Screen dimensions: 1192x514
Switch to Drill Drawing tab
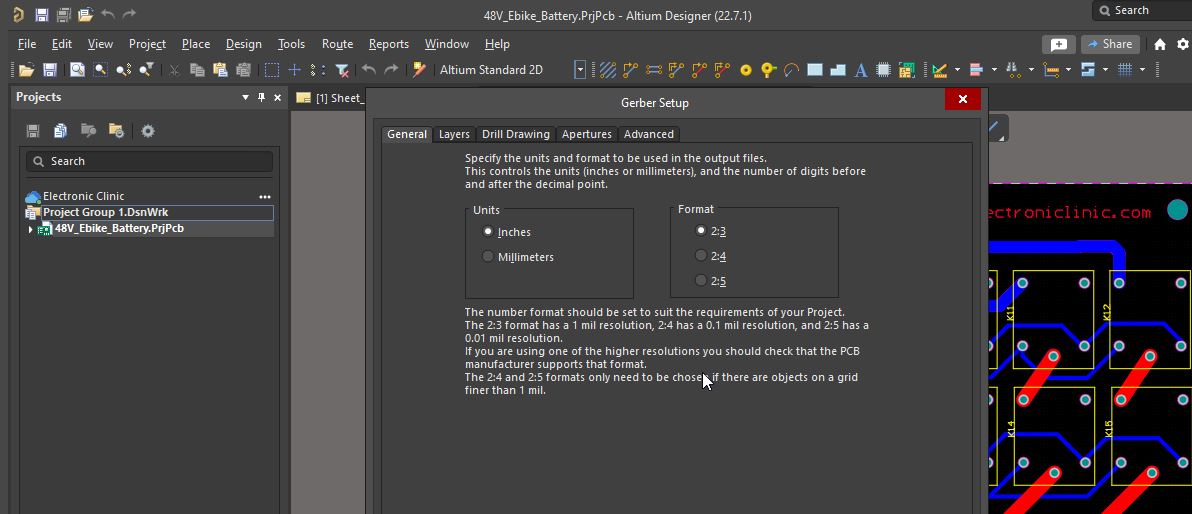click(x=515, y=134)
